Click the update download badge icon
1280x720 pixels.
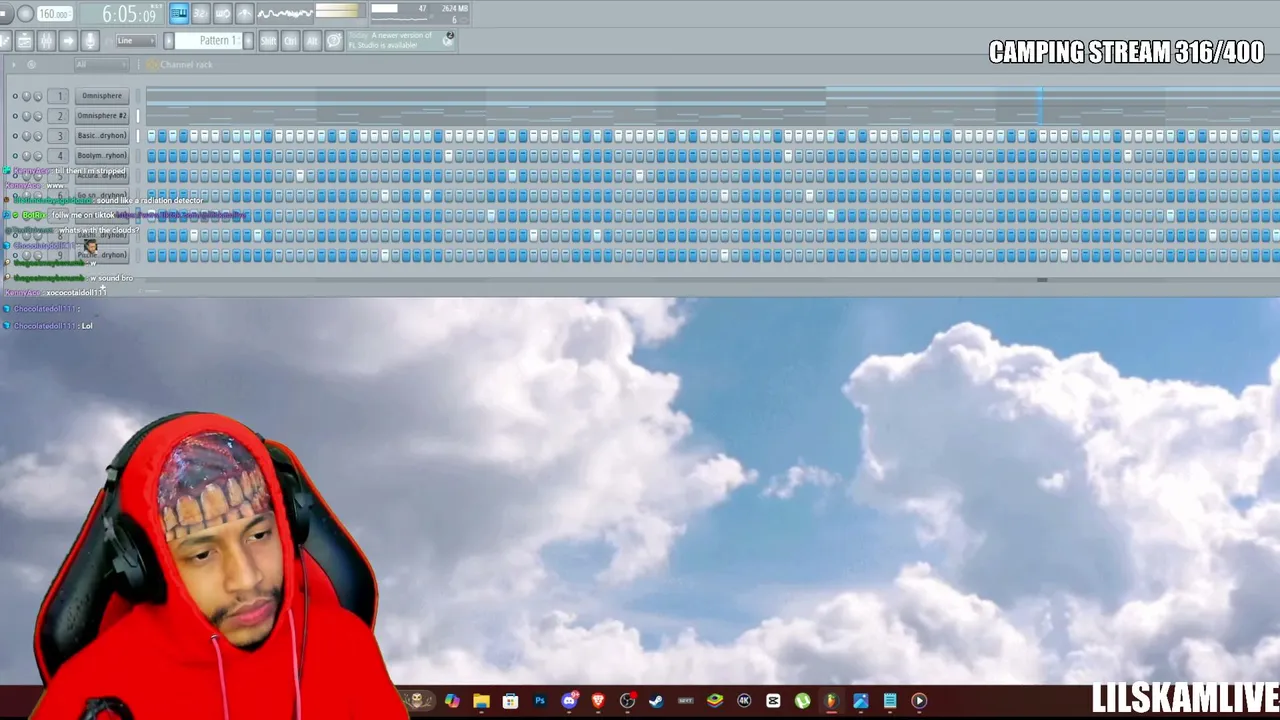coord(449,38)
